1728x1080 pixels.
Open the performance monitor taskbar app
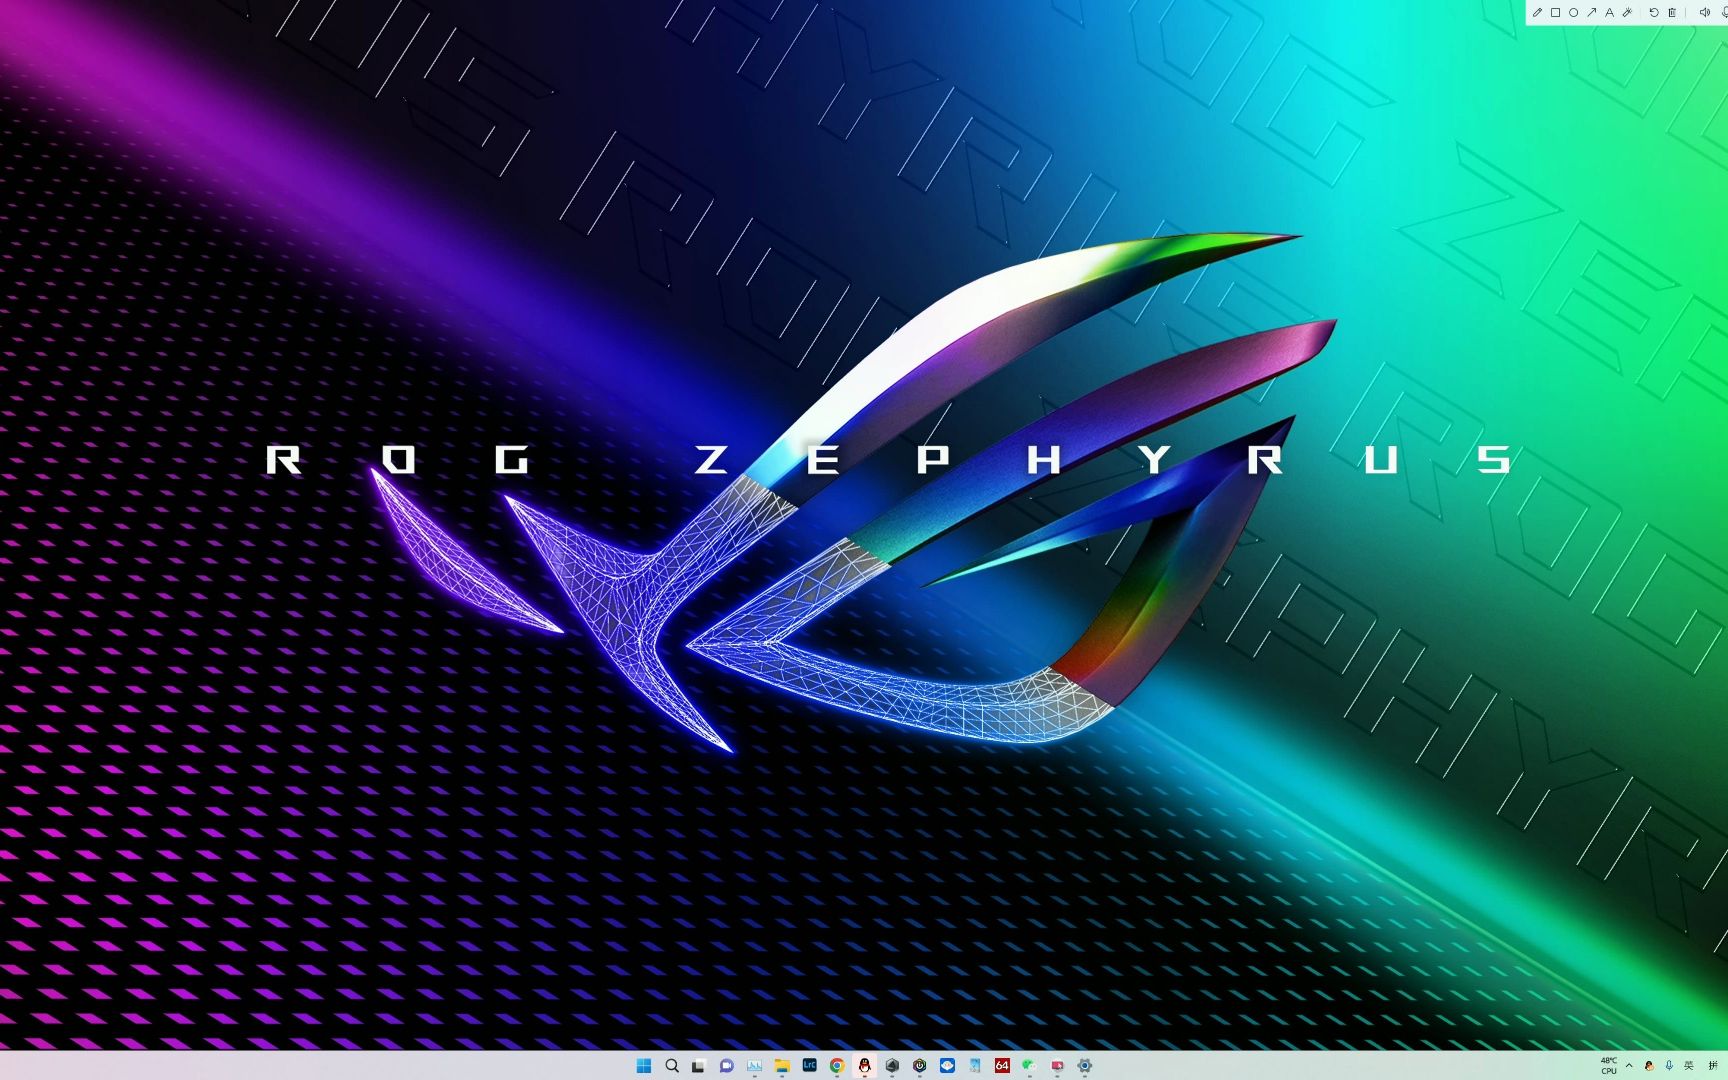754,1066
